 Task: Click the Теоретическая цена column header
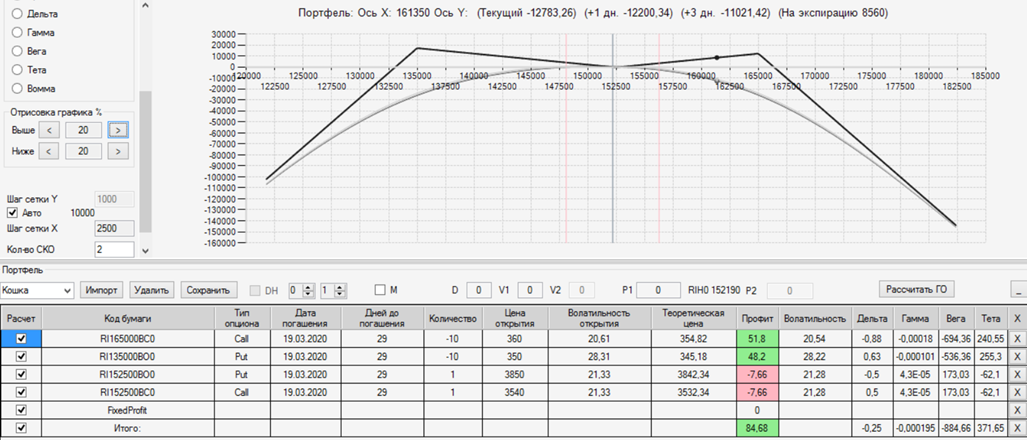point(694,318)
